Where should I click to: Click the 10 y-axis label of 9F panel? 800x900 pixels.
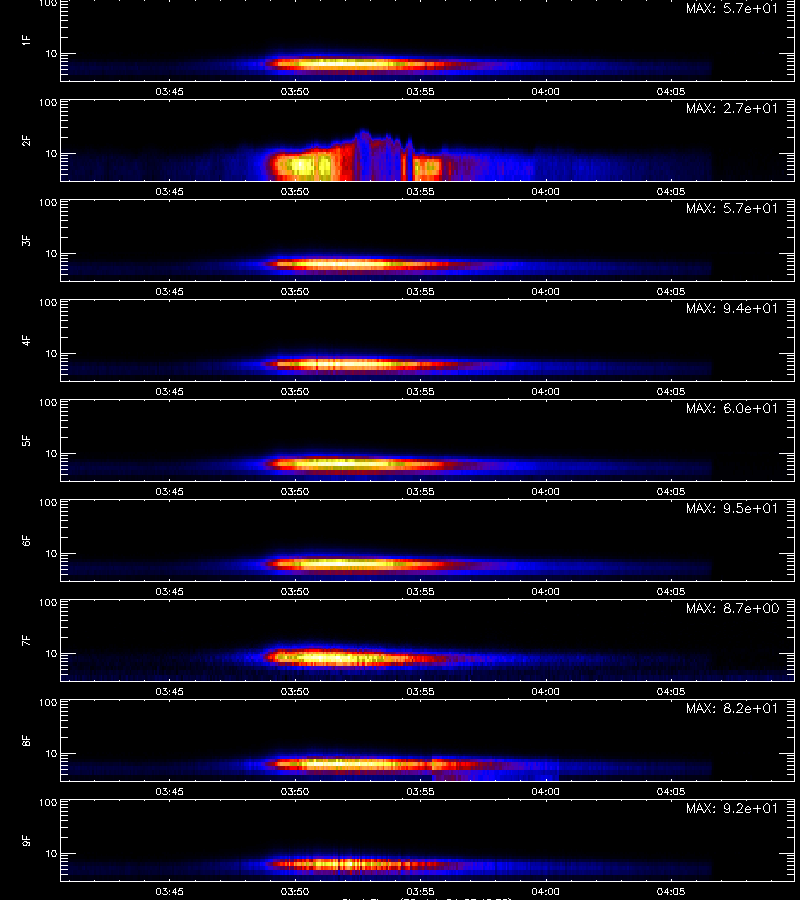pos(52,854)
